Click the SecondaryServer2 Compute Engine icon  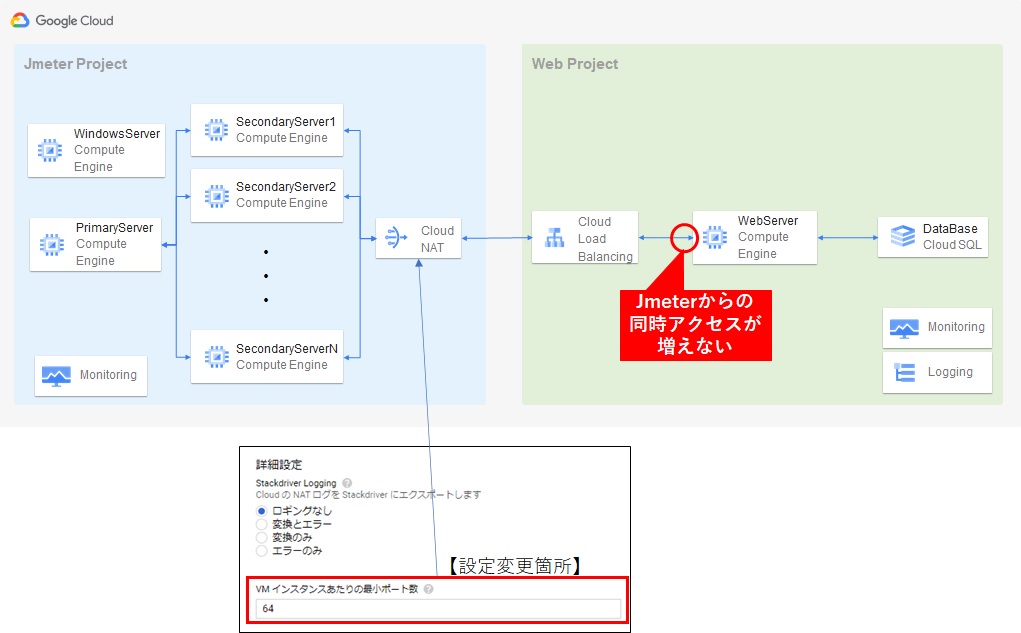[x=216, y=195]
